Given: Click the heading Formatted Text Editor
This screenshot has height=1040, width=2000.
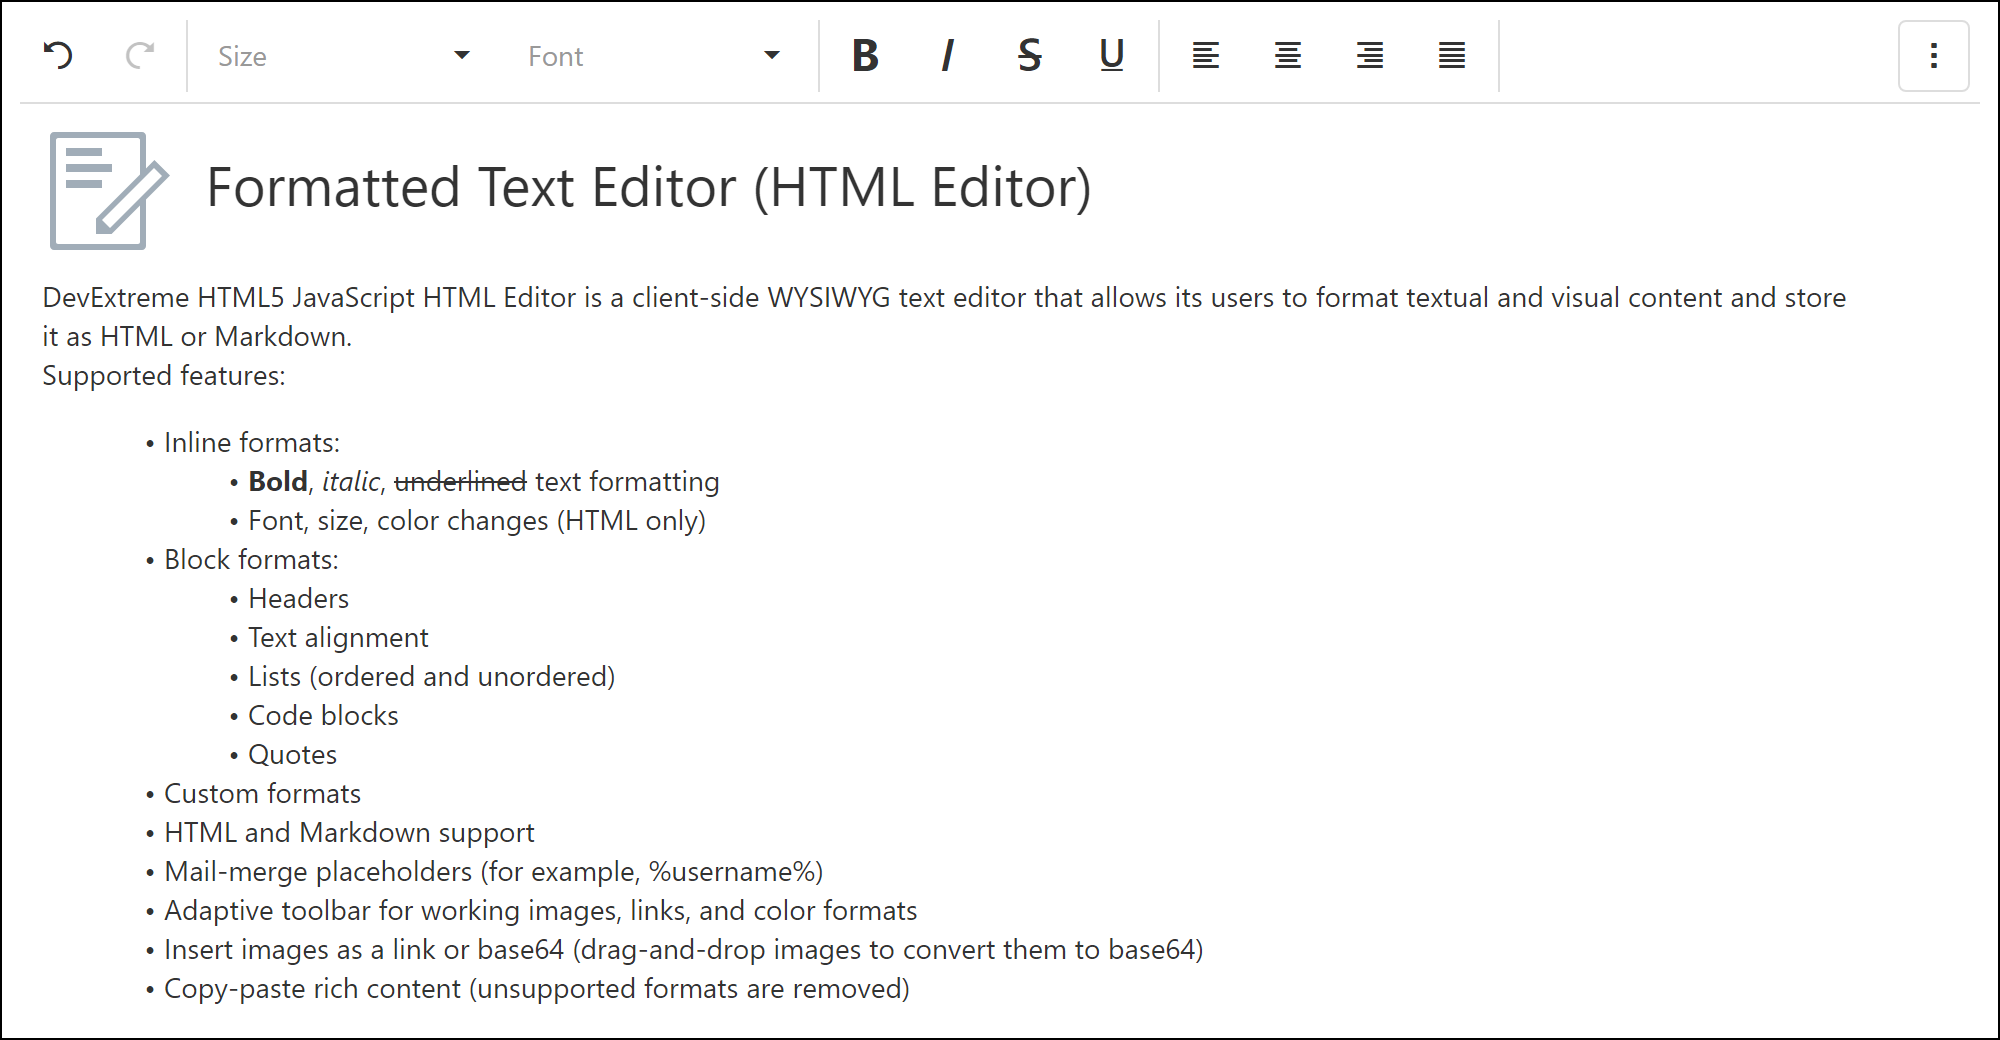Looking at the screenshot, I should [648, 188].
